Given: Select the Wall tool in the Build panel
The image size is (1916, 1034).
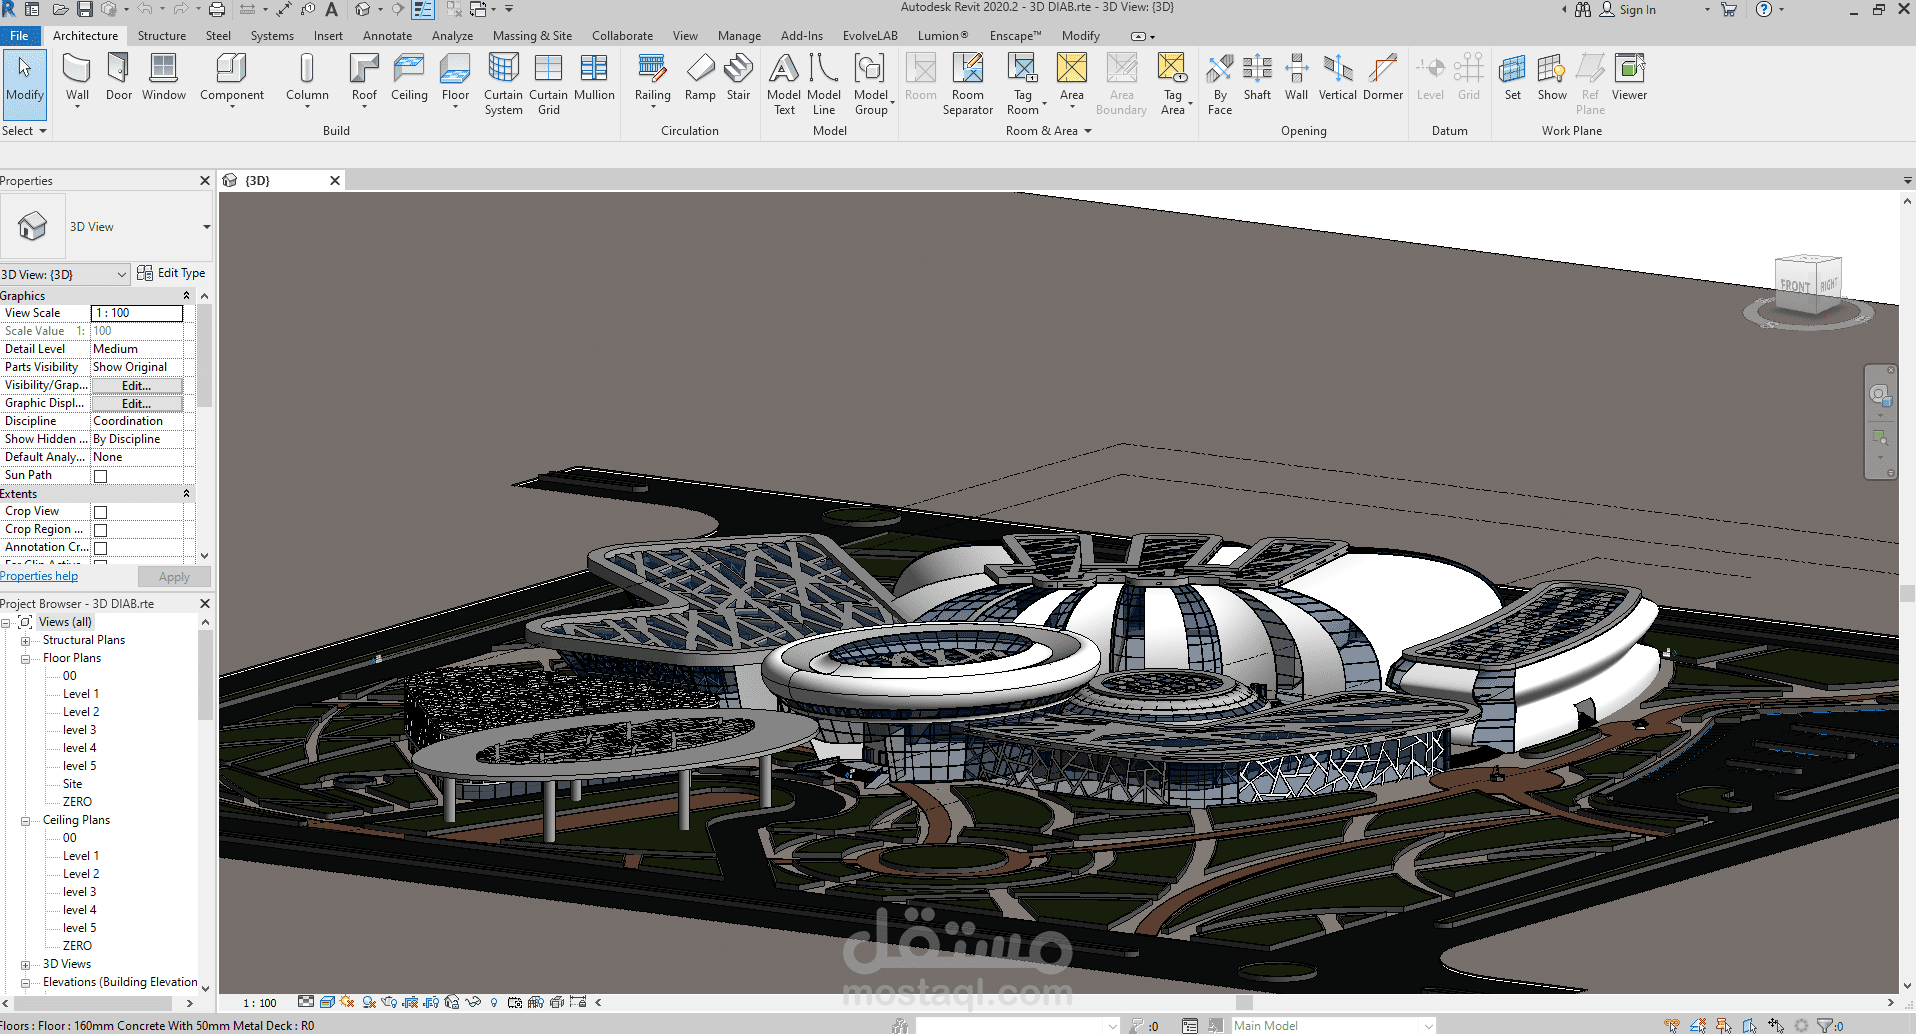Looking at the screenshot, I should click(x=77, y=78).
